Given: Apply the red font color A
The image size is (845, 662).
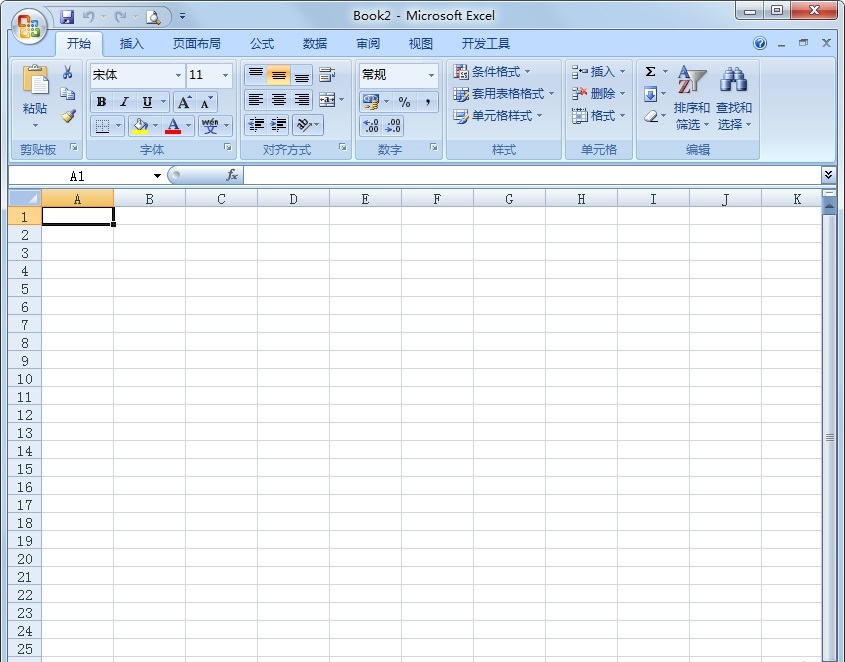Looking at the screenshot, I should pyautogui.click(x=173, y=126).
